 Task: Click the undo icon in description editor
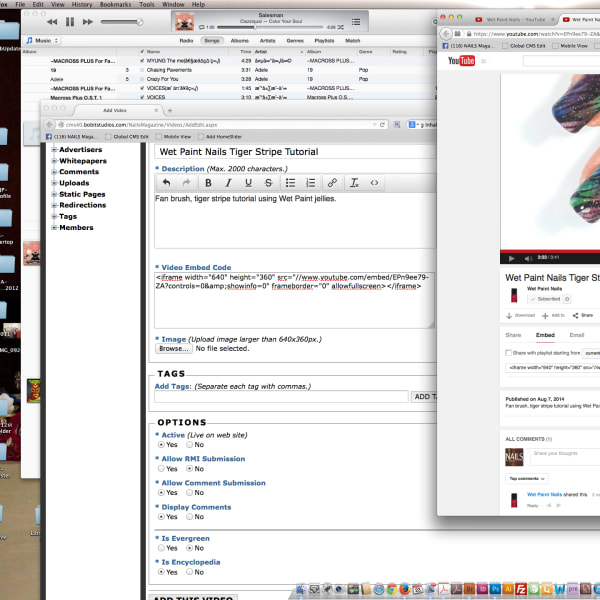166,183
